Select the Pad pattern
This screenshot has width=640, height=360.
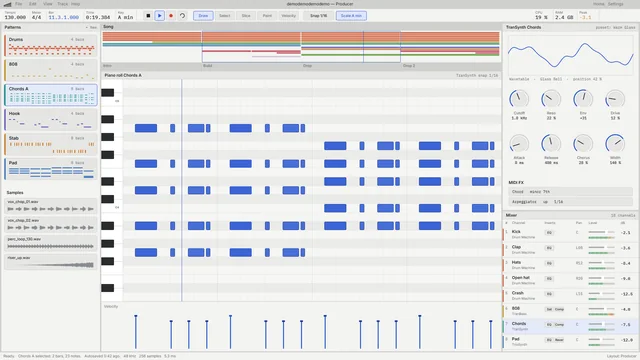click(51, 169)
